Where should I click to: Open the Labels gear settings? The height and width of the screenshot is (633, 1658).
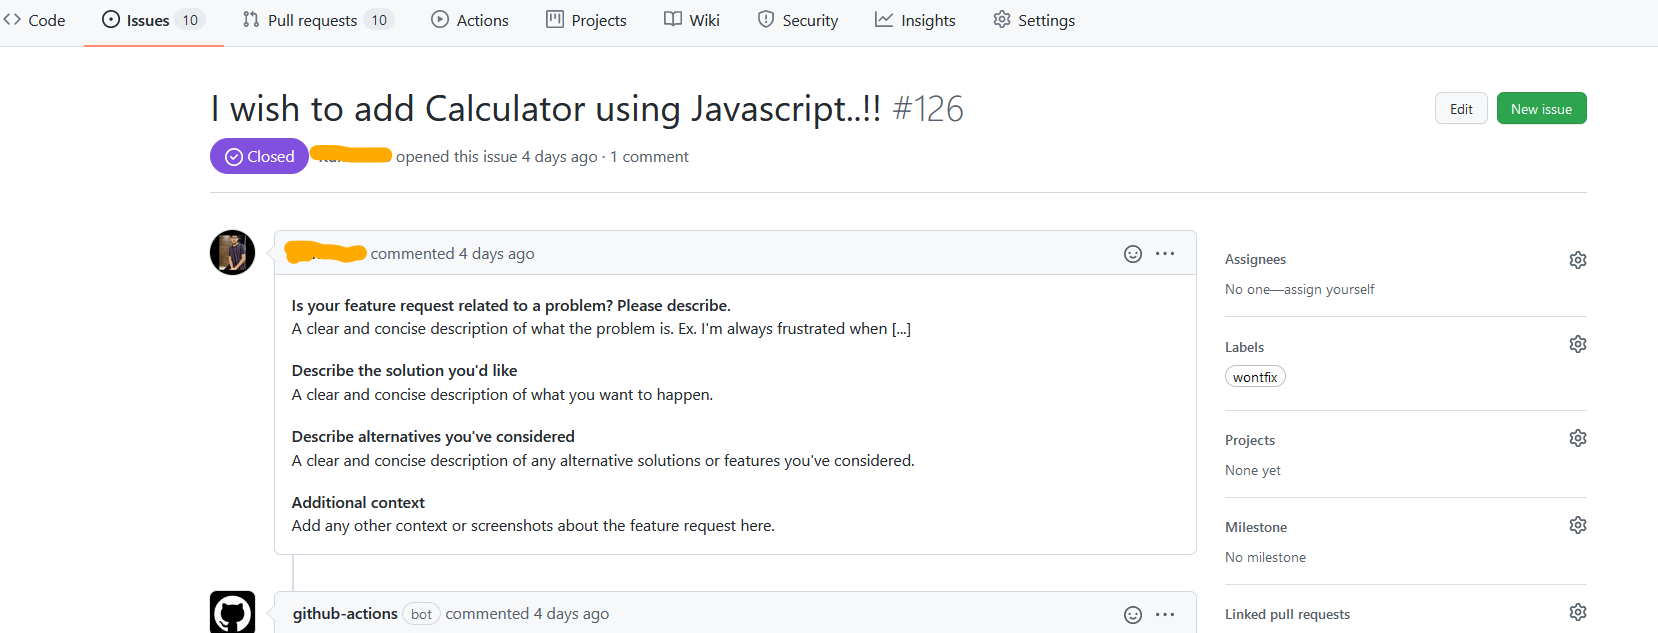tap(1578, 344)
